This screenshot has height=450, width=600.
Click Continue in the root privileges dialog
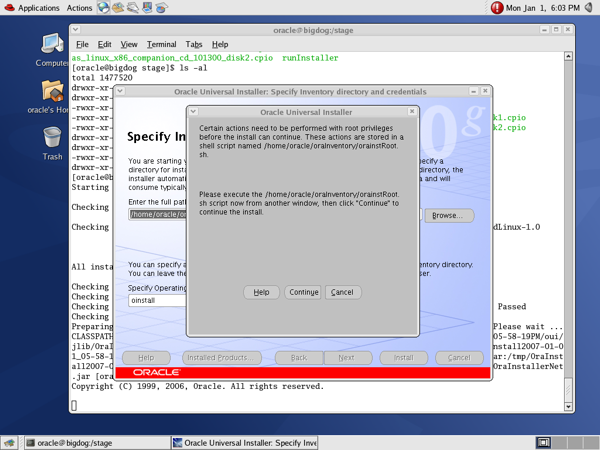pyautogui.click(x=303, y=292)
